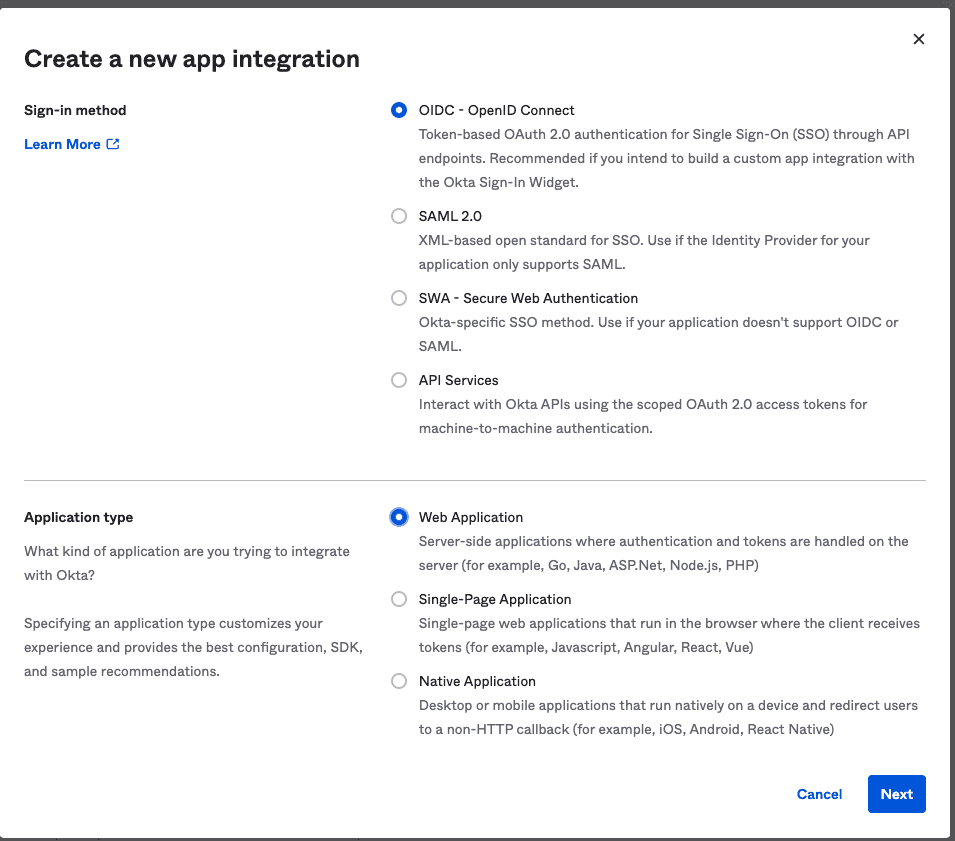Click the 'Token-based OAuth 2.0 authentication' description
The image size is (955, 841).
pos(666,158)
